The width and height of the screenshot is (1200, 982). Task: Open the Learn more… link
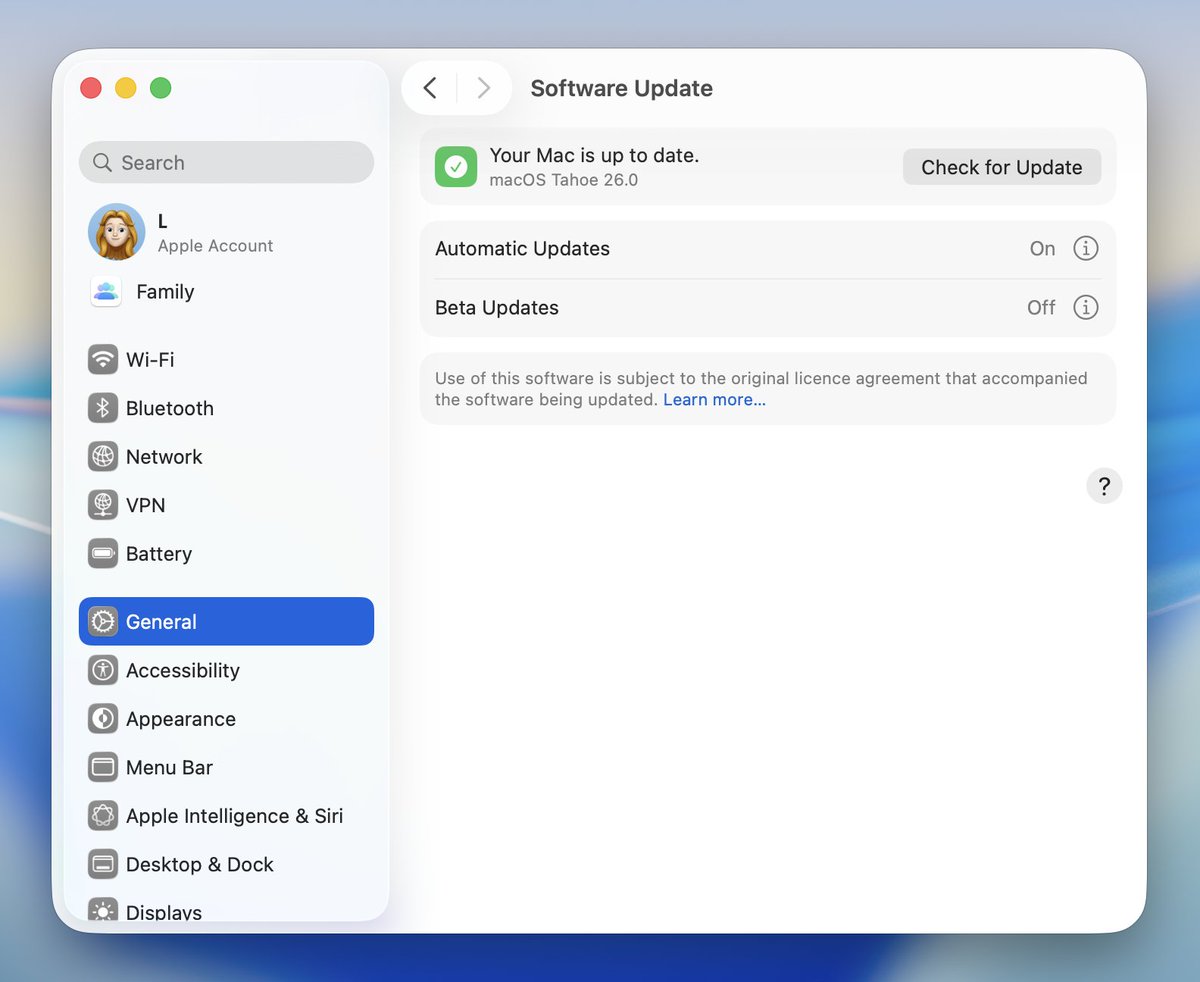pyautogui.click(x=715, y=400)
